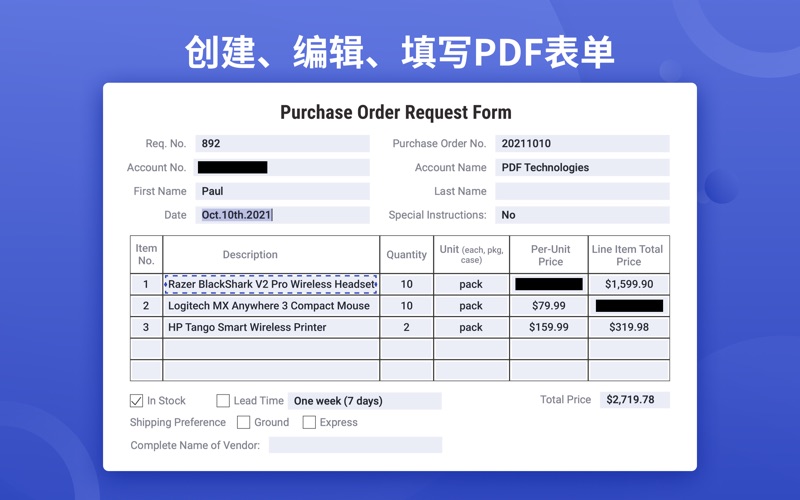Select line total $319.98
Image resolution: width=800 pixels, height=500 pixels.
click(x=629, y=327)
